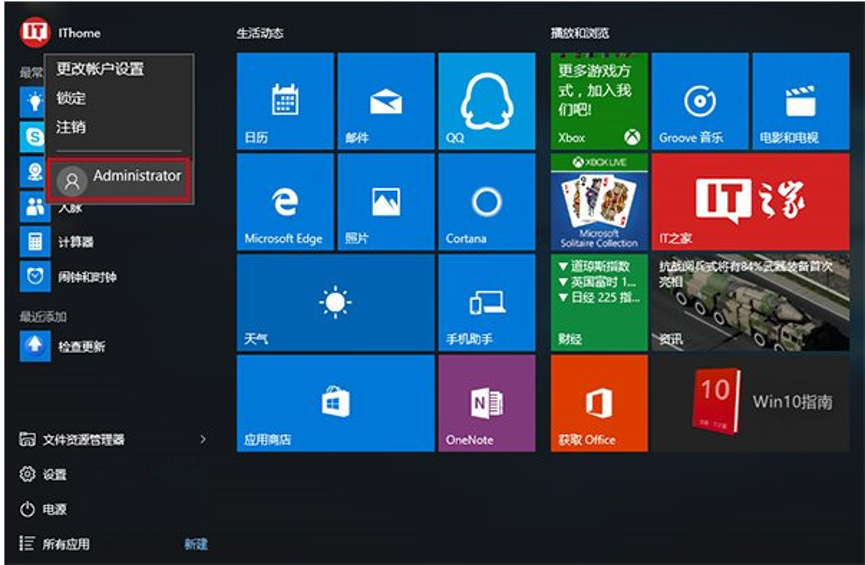Choose 锁定 from account menu
The image size is (865, 565).
point(71,98)
